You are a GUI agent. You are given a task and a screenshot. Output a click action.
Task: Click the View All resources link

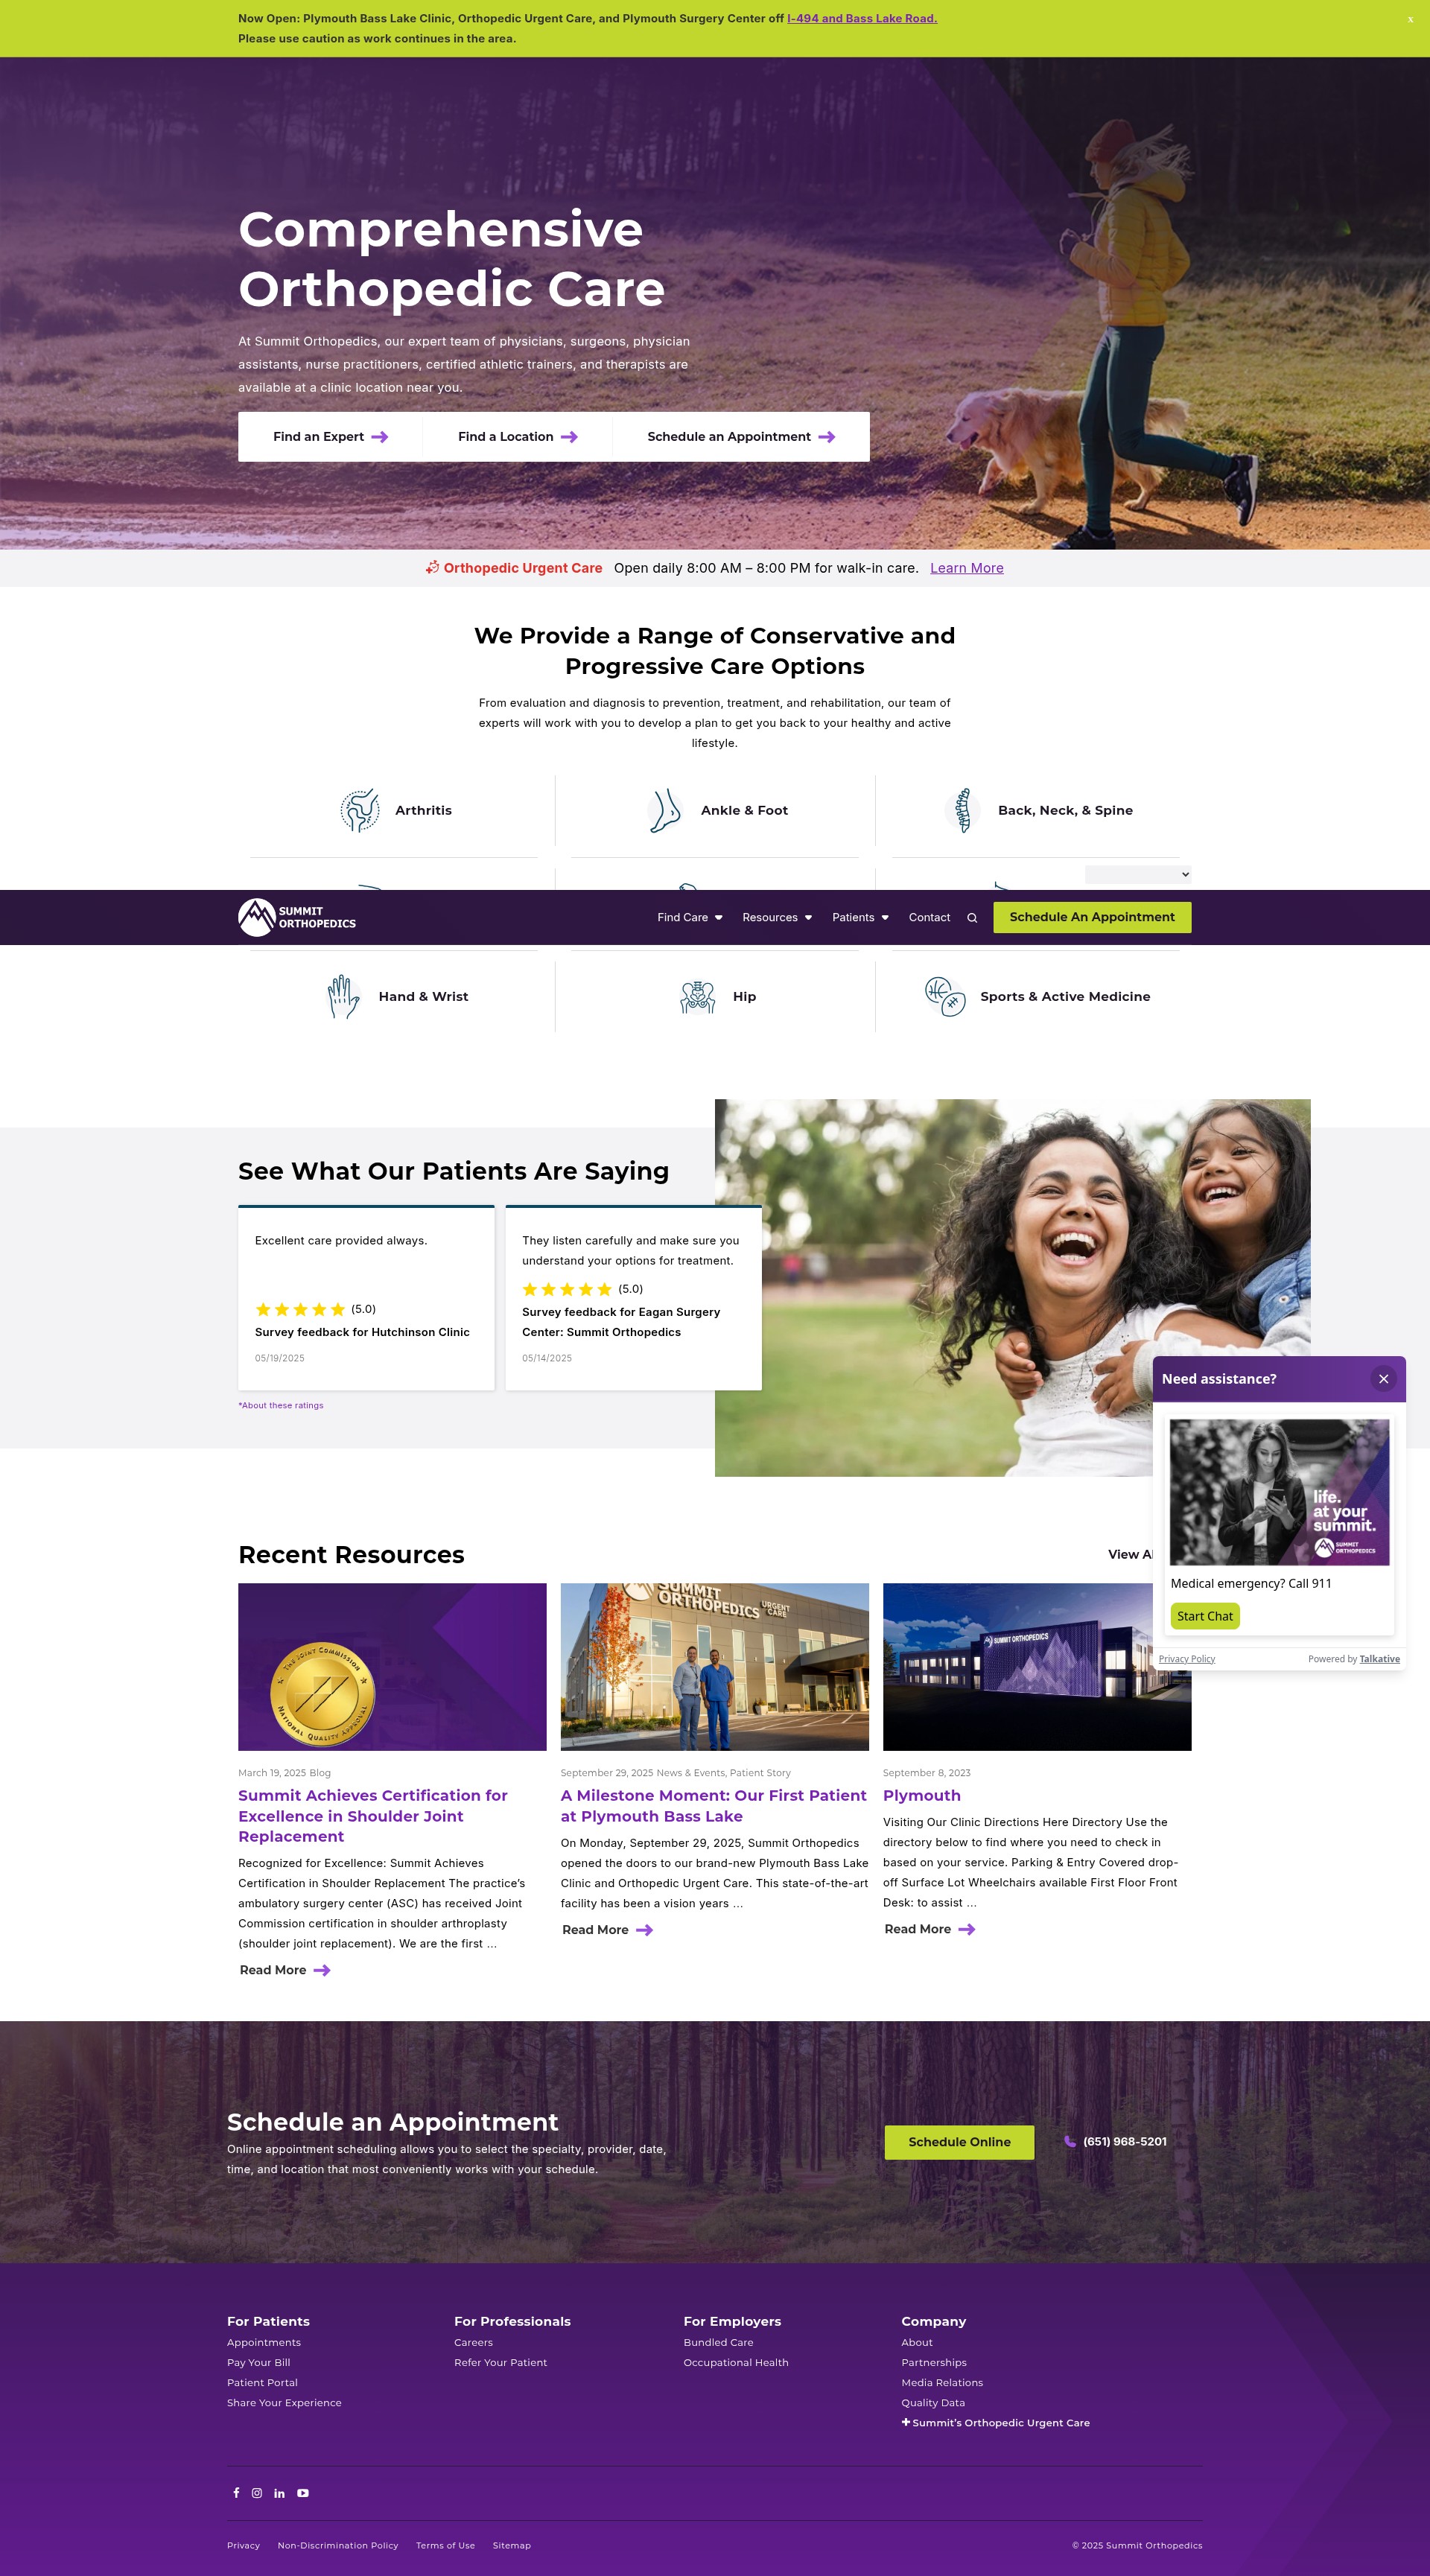coord(1130,1554)
